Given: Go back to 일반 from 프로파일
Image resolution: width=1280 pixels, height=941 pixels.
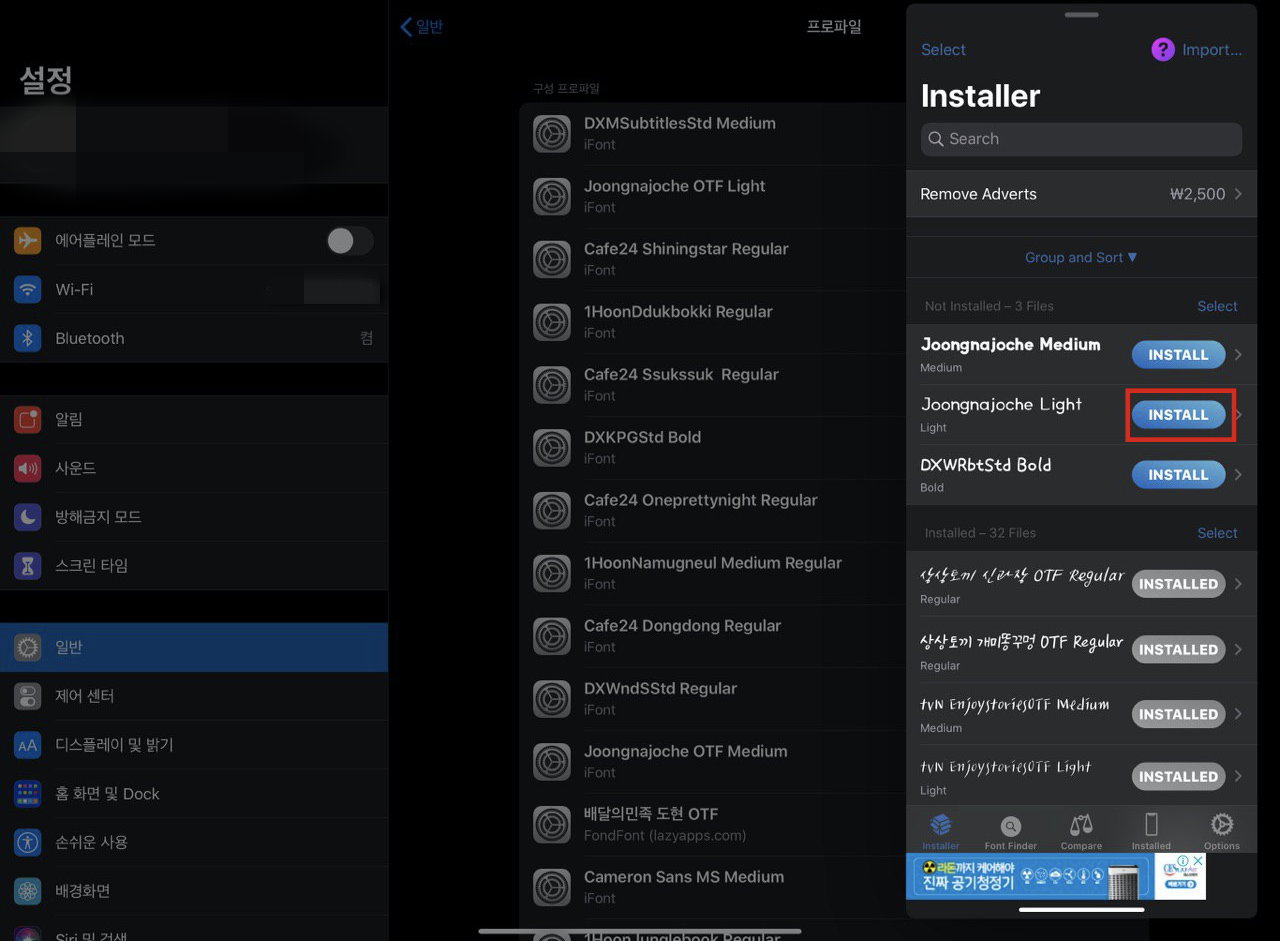Looking at the screenshot, I should tap(421, 27).
